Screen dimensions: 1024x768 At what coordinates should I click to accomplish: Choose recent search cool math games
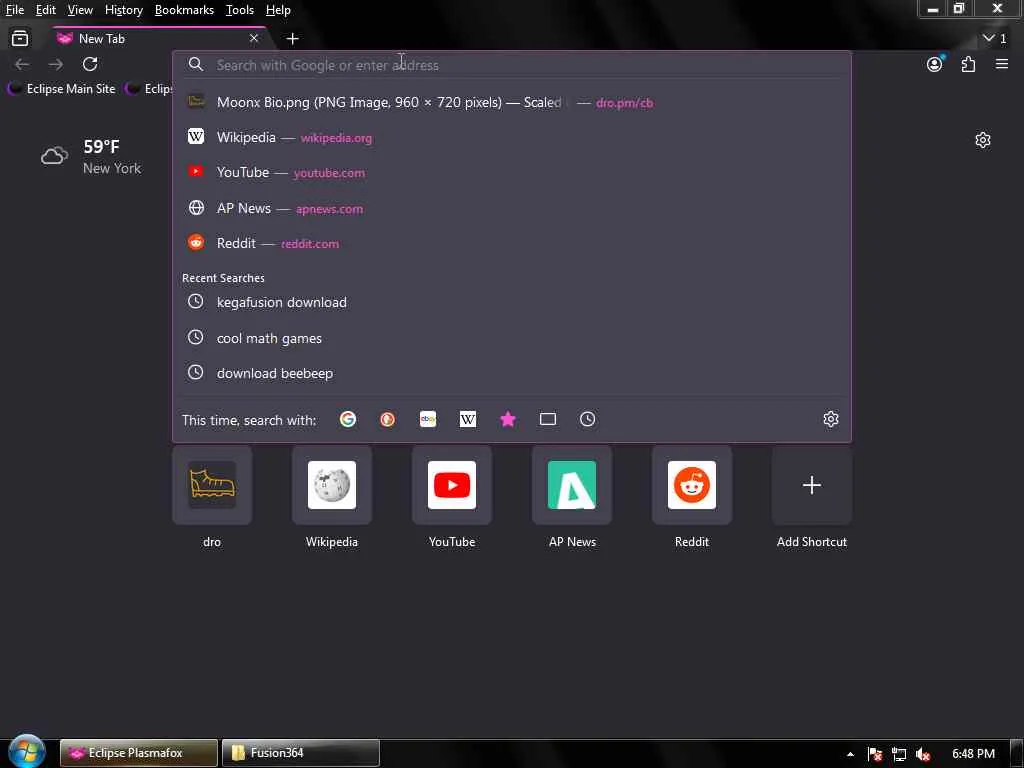pyautogui.click(x=512, y=338)
